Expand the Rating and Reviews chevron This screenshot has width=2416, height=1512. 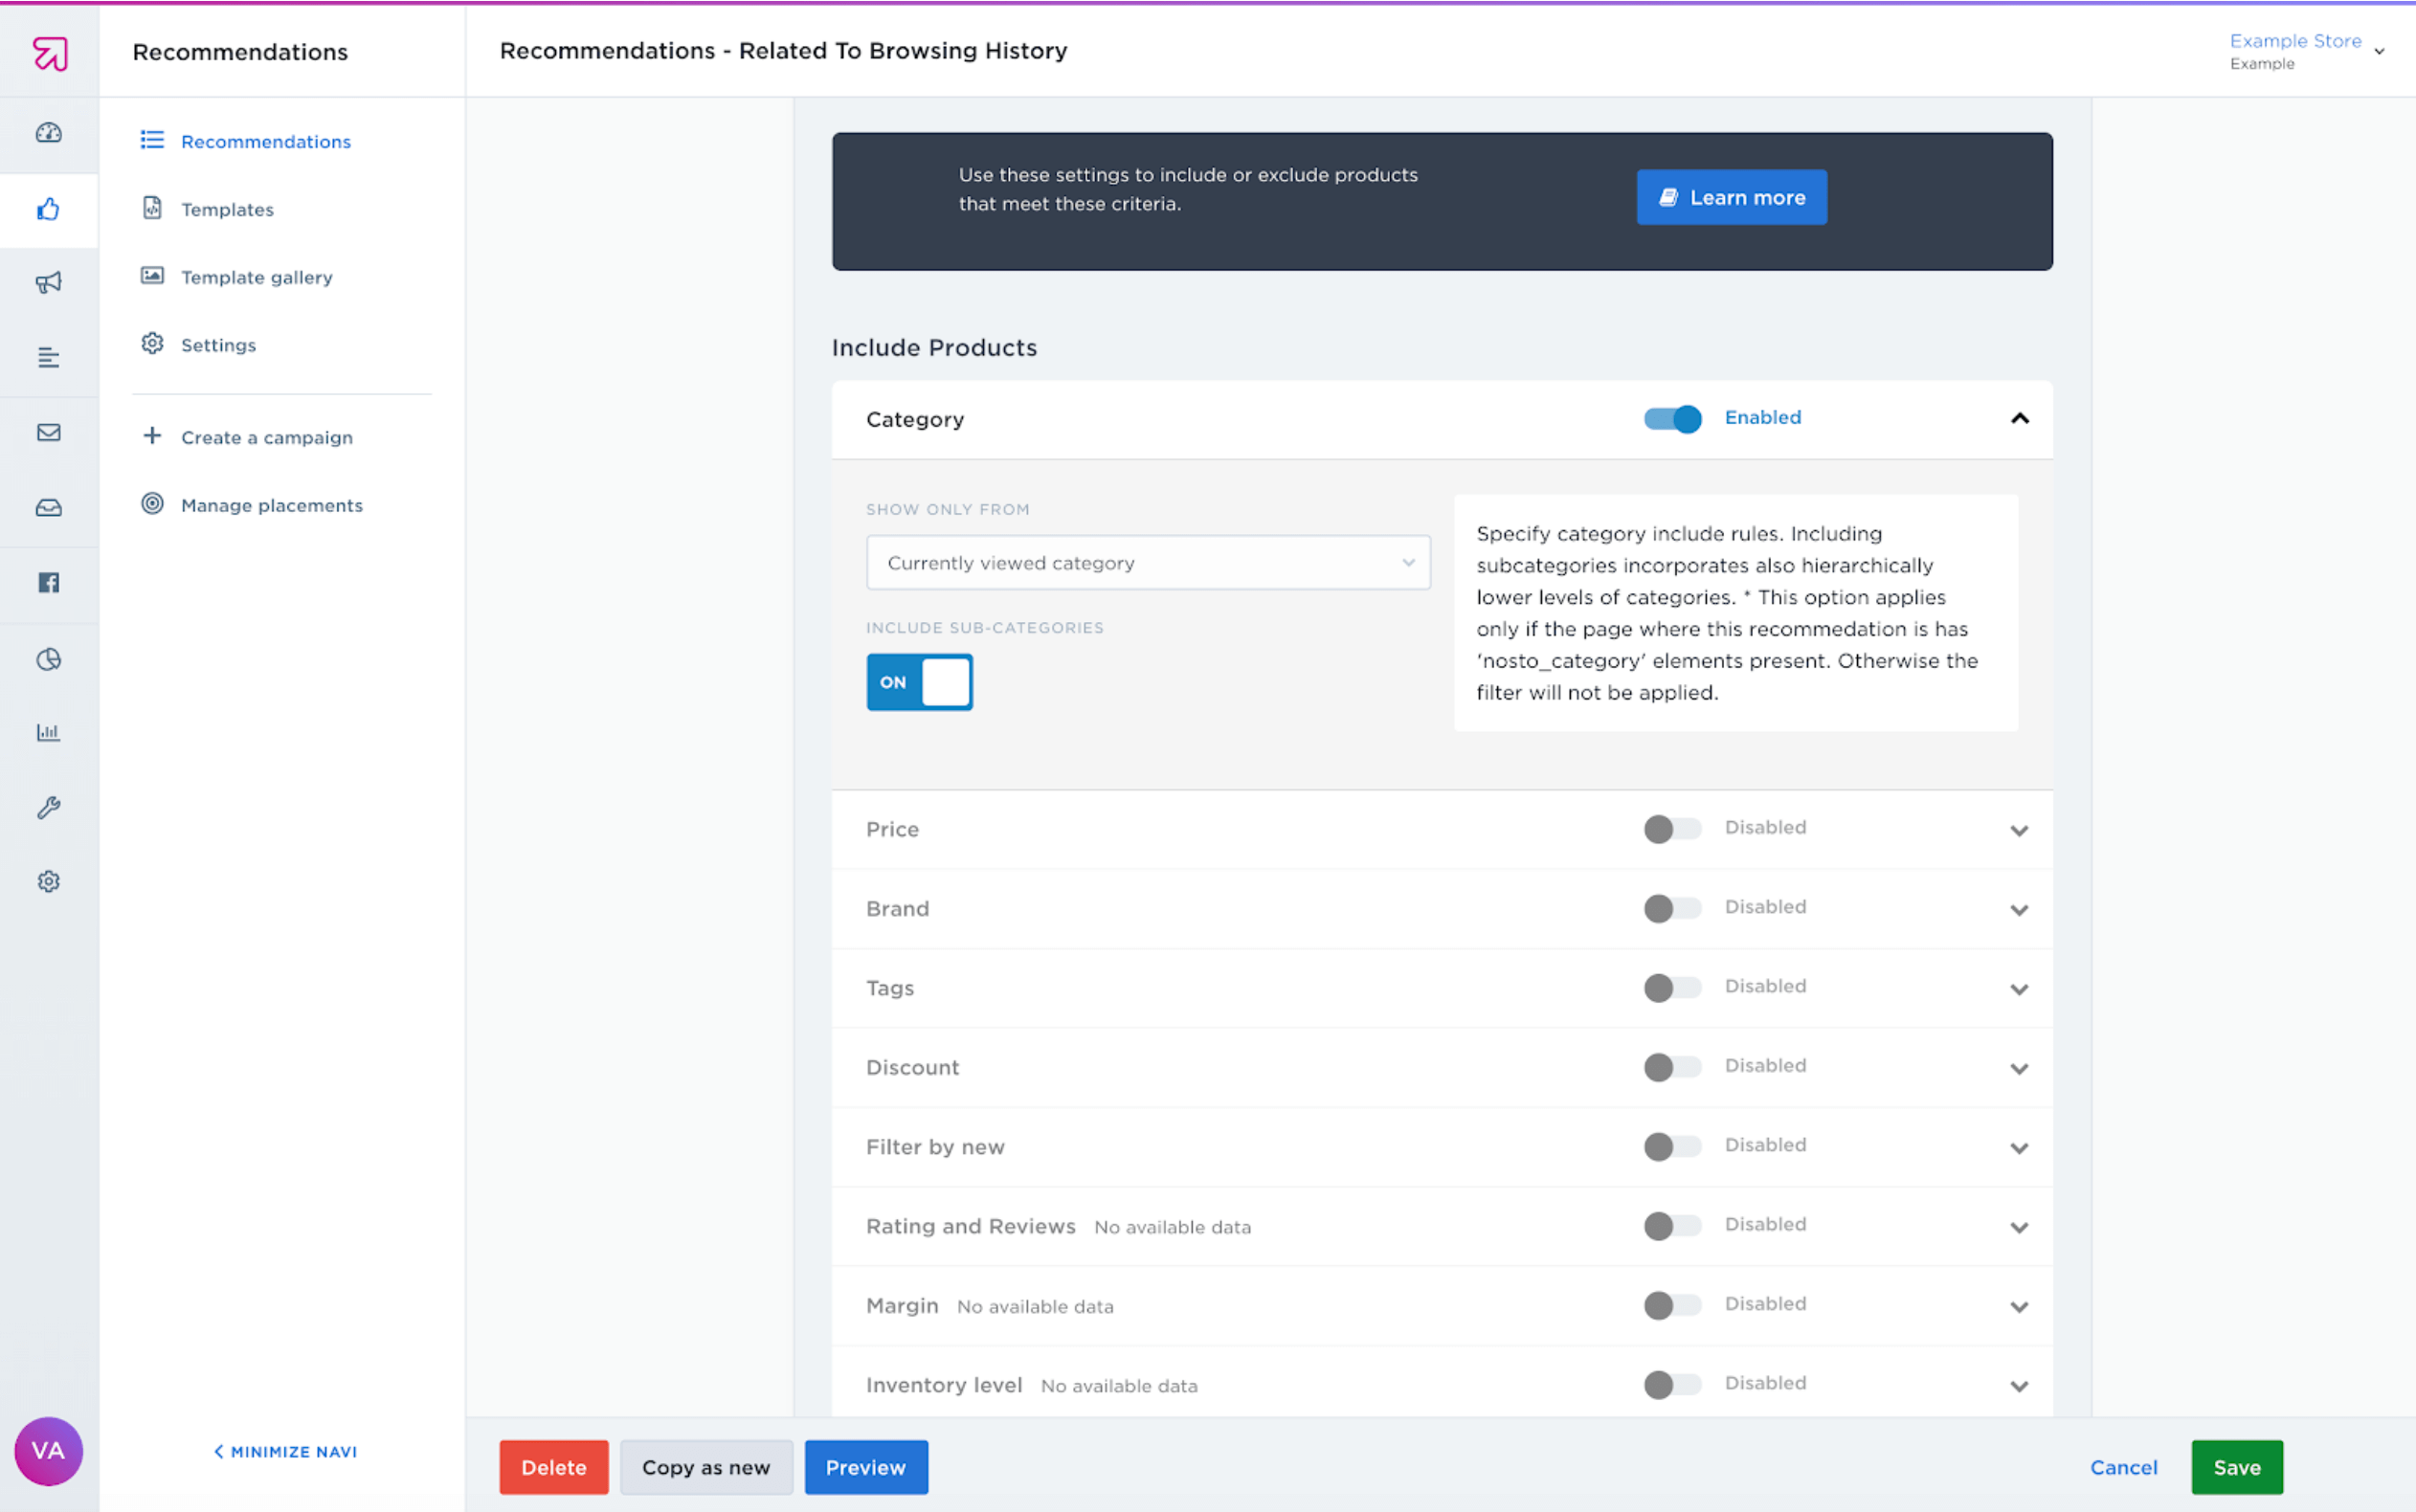2019,1227
